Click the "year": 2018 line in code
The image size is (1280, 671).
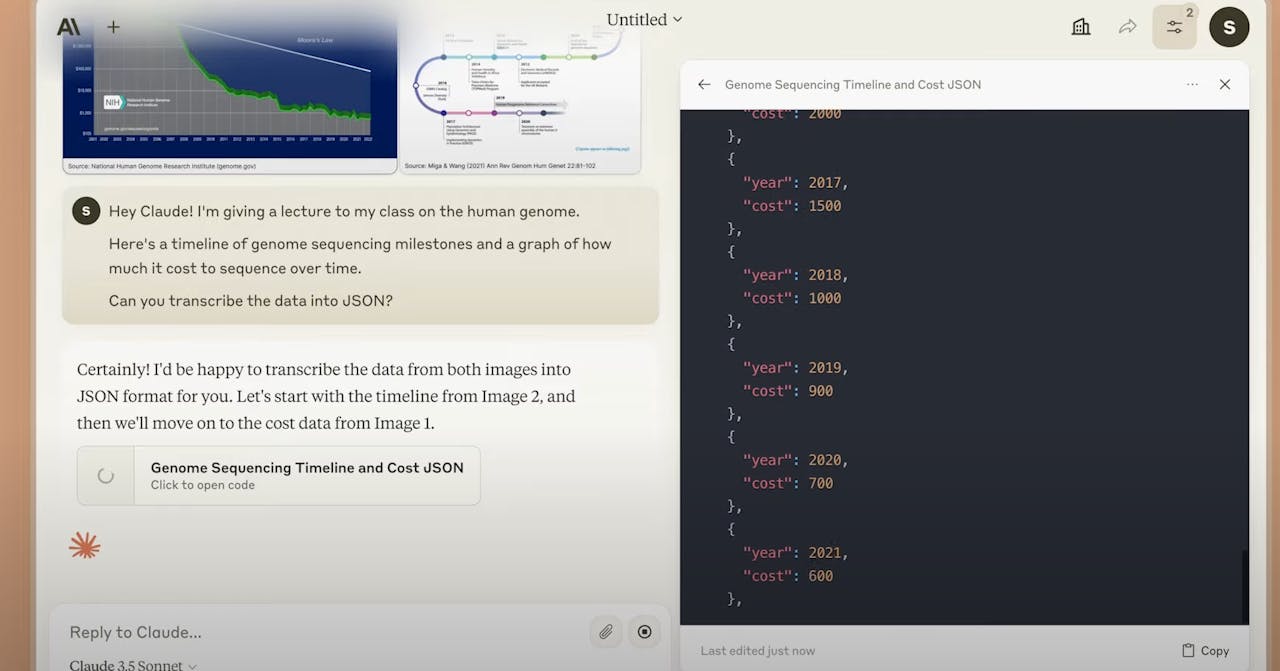[796, 275]
